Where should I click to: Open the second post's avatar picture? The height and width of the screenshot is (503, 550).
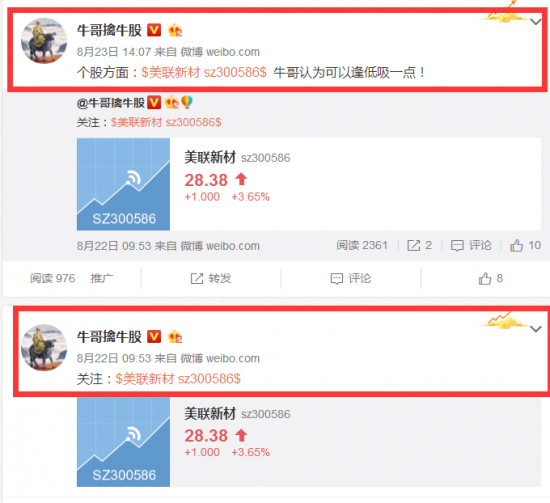tap(44, 347)
